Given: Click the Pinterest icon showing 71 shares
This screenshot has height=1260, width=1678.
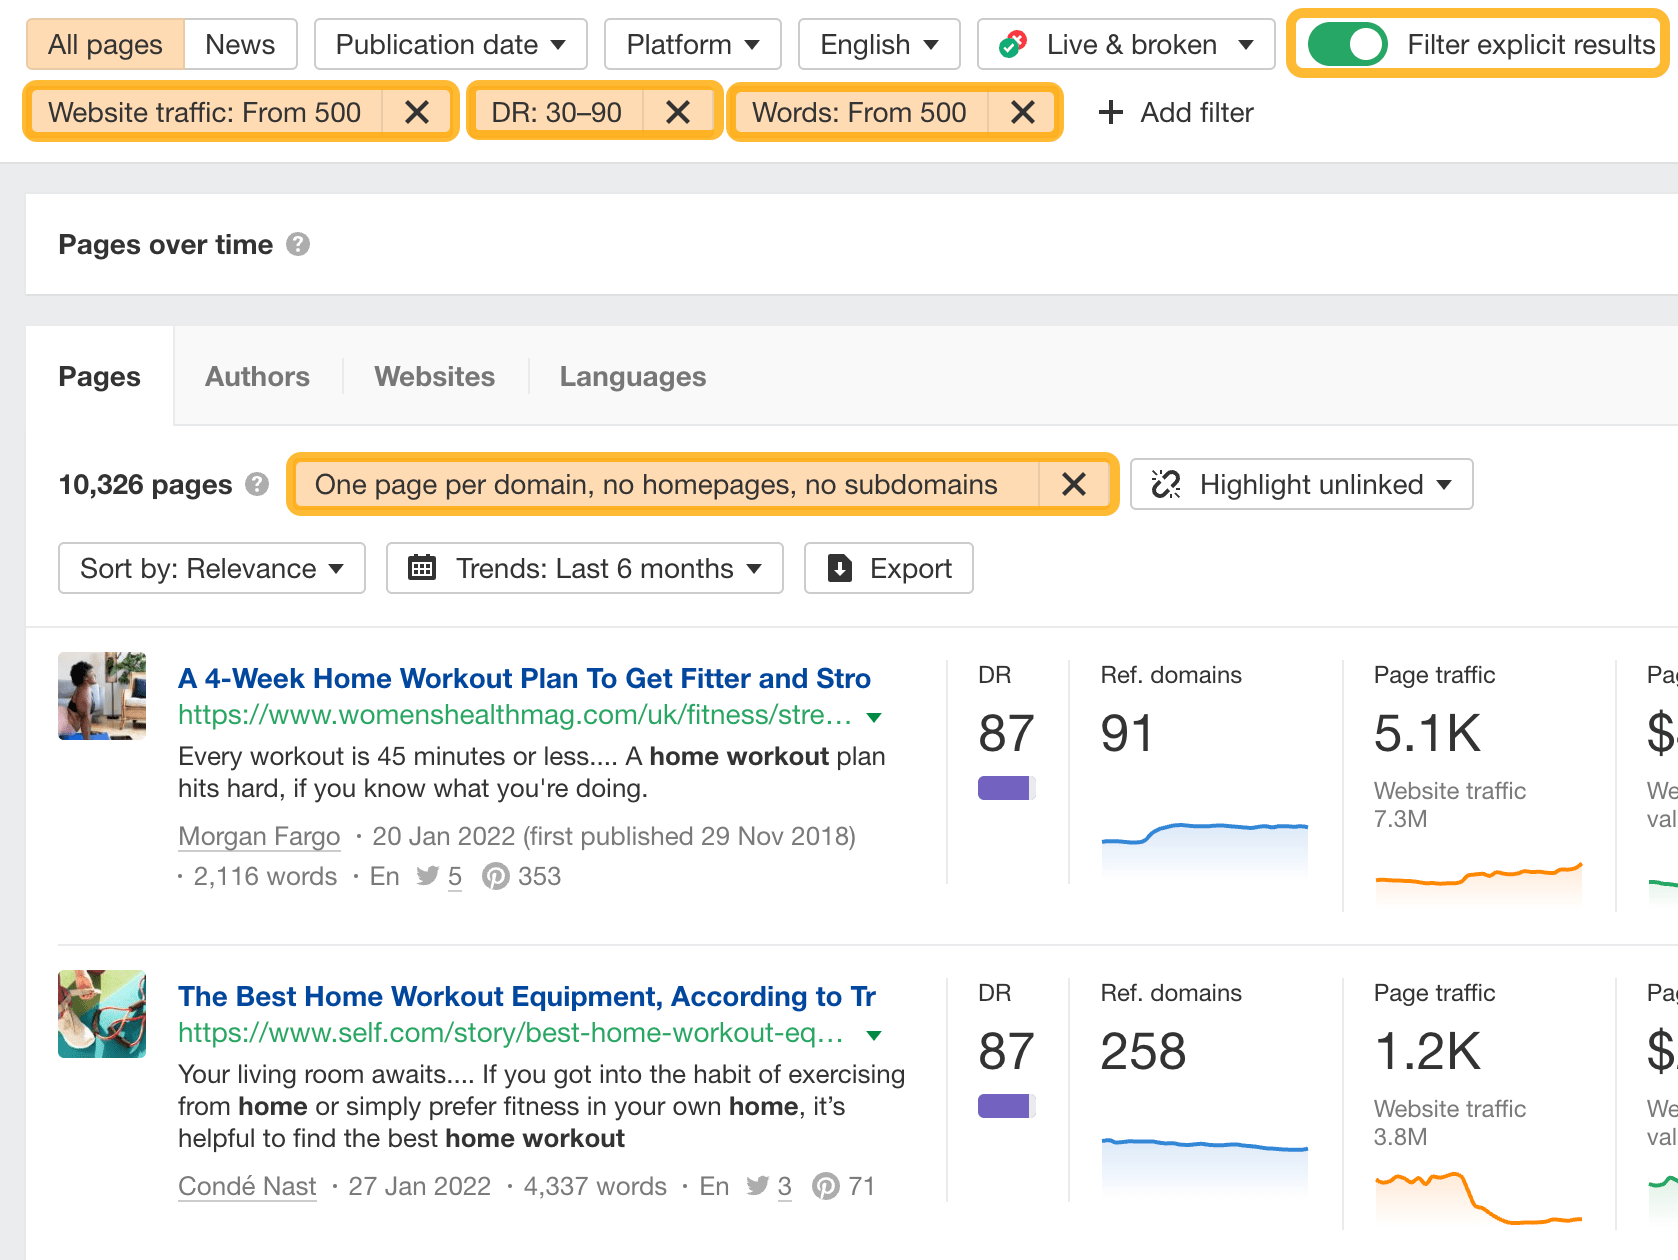Looking at the screenshot, I should 827,1186.
